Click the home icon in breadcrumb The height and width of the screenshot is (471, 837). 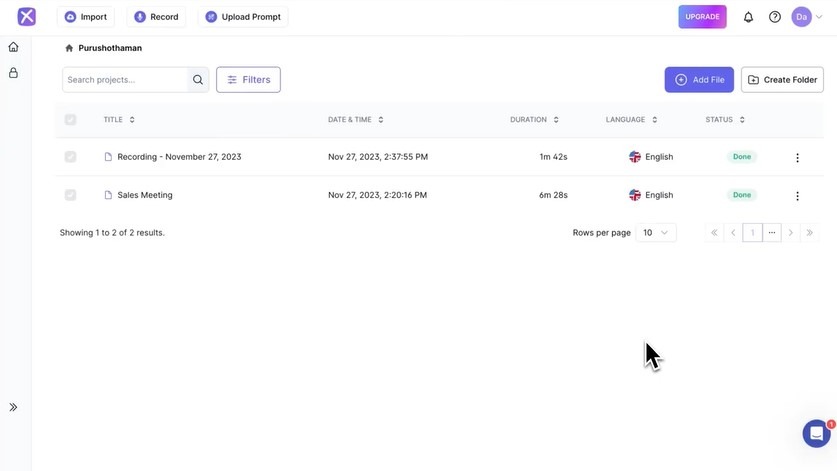click(x=69, y=48)
